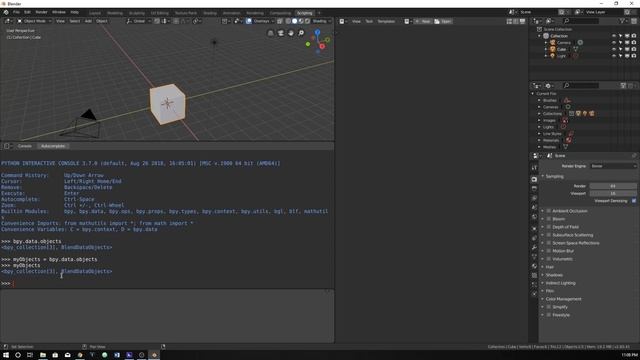
Task: Select solid viewport shading mode icon
Action: point(294,21)
